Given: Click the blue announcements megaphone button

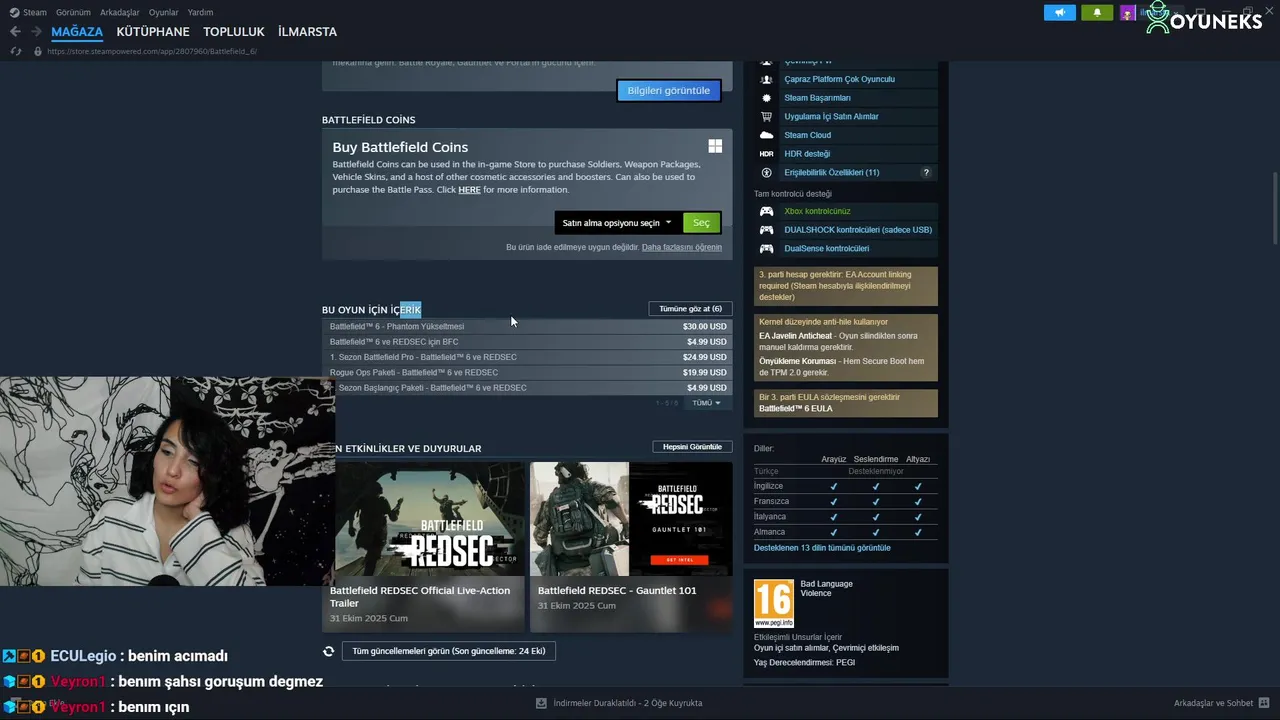Looking at the screenshot, I should coord(1060,12).
